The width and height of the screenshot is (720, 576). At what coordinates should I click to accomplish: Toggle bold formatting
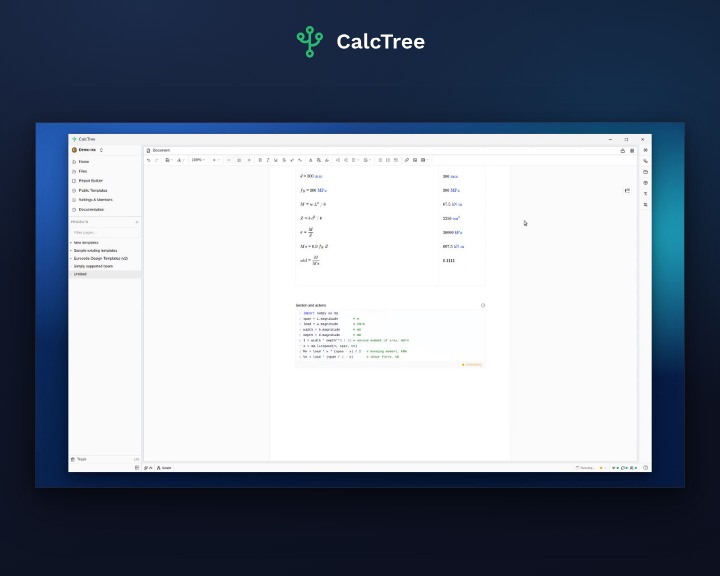click(x=260, y=160)
